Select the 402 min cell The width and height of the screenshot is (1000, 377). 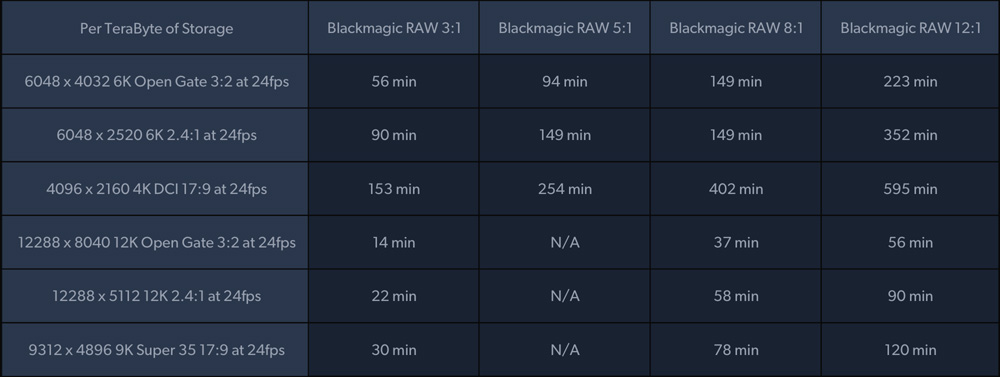pyautogui.click(x=735, y=189)
